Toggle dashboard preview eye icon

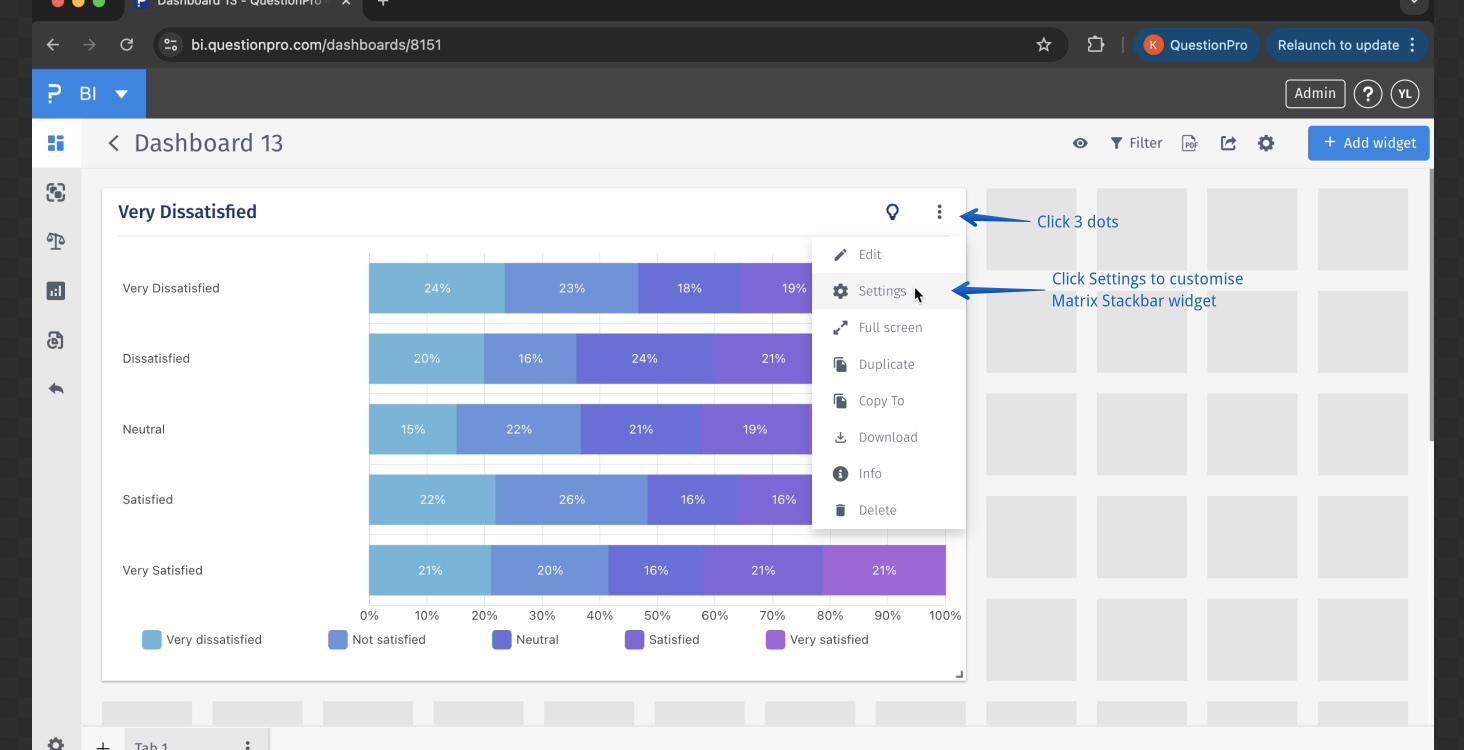[1080, 143]
